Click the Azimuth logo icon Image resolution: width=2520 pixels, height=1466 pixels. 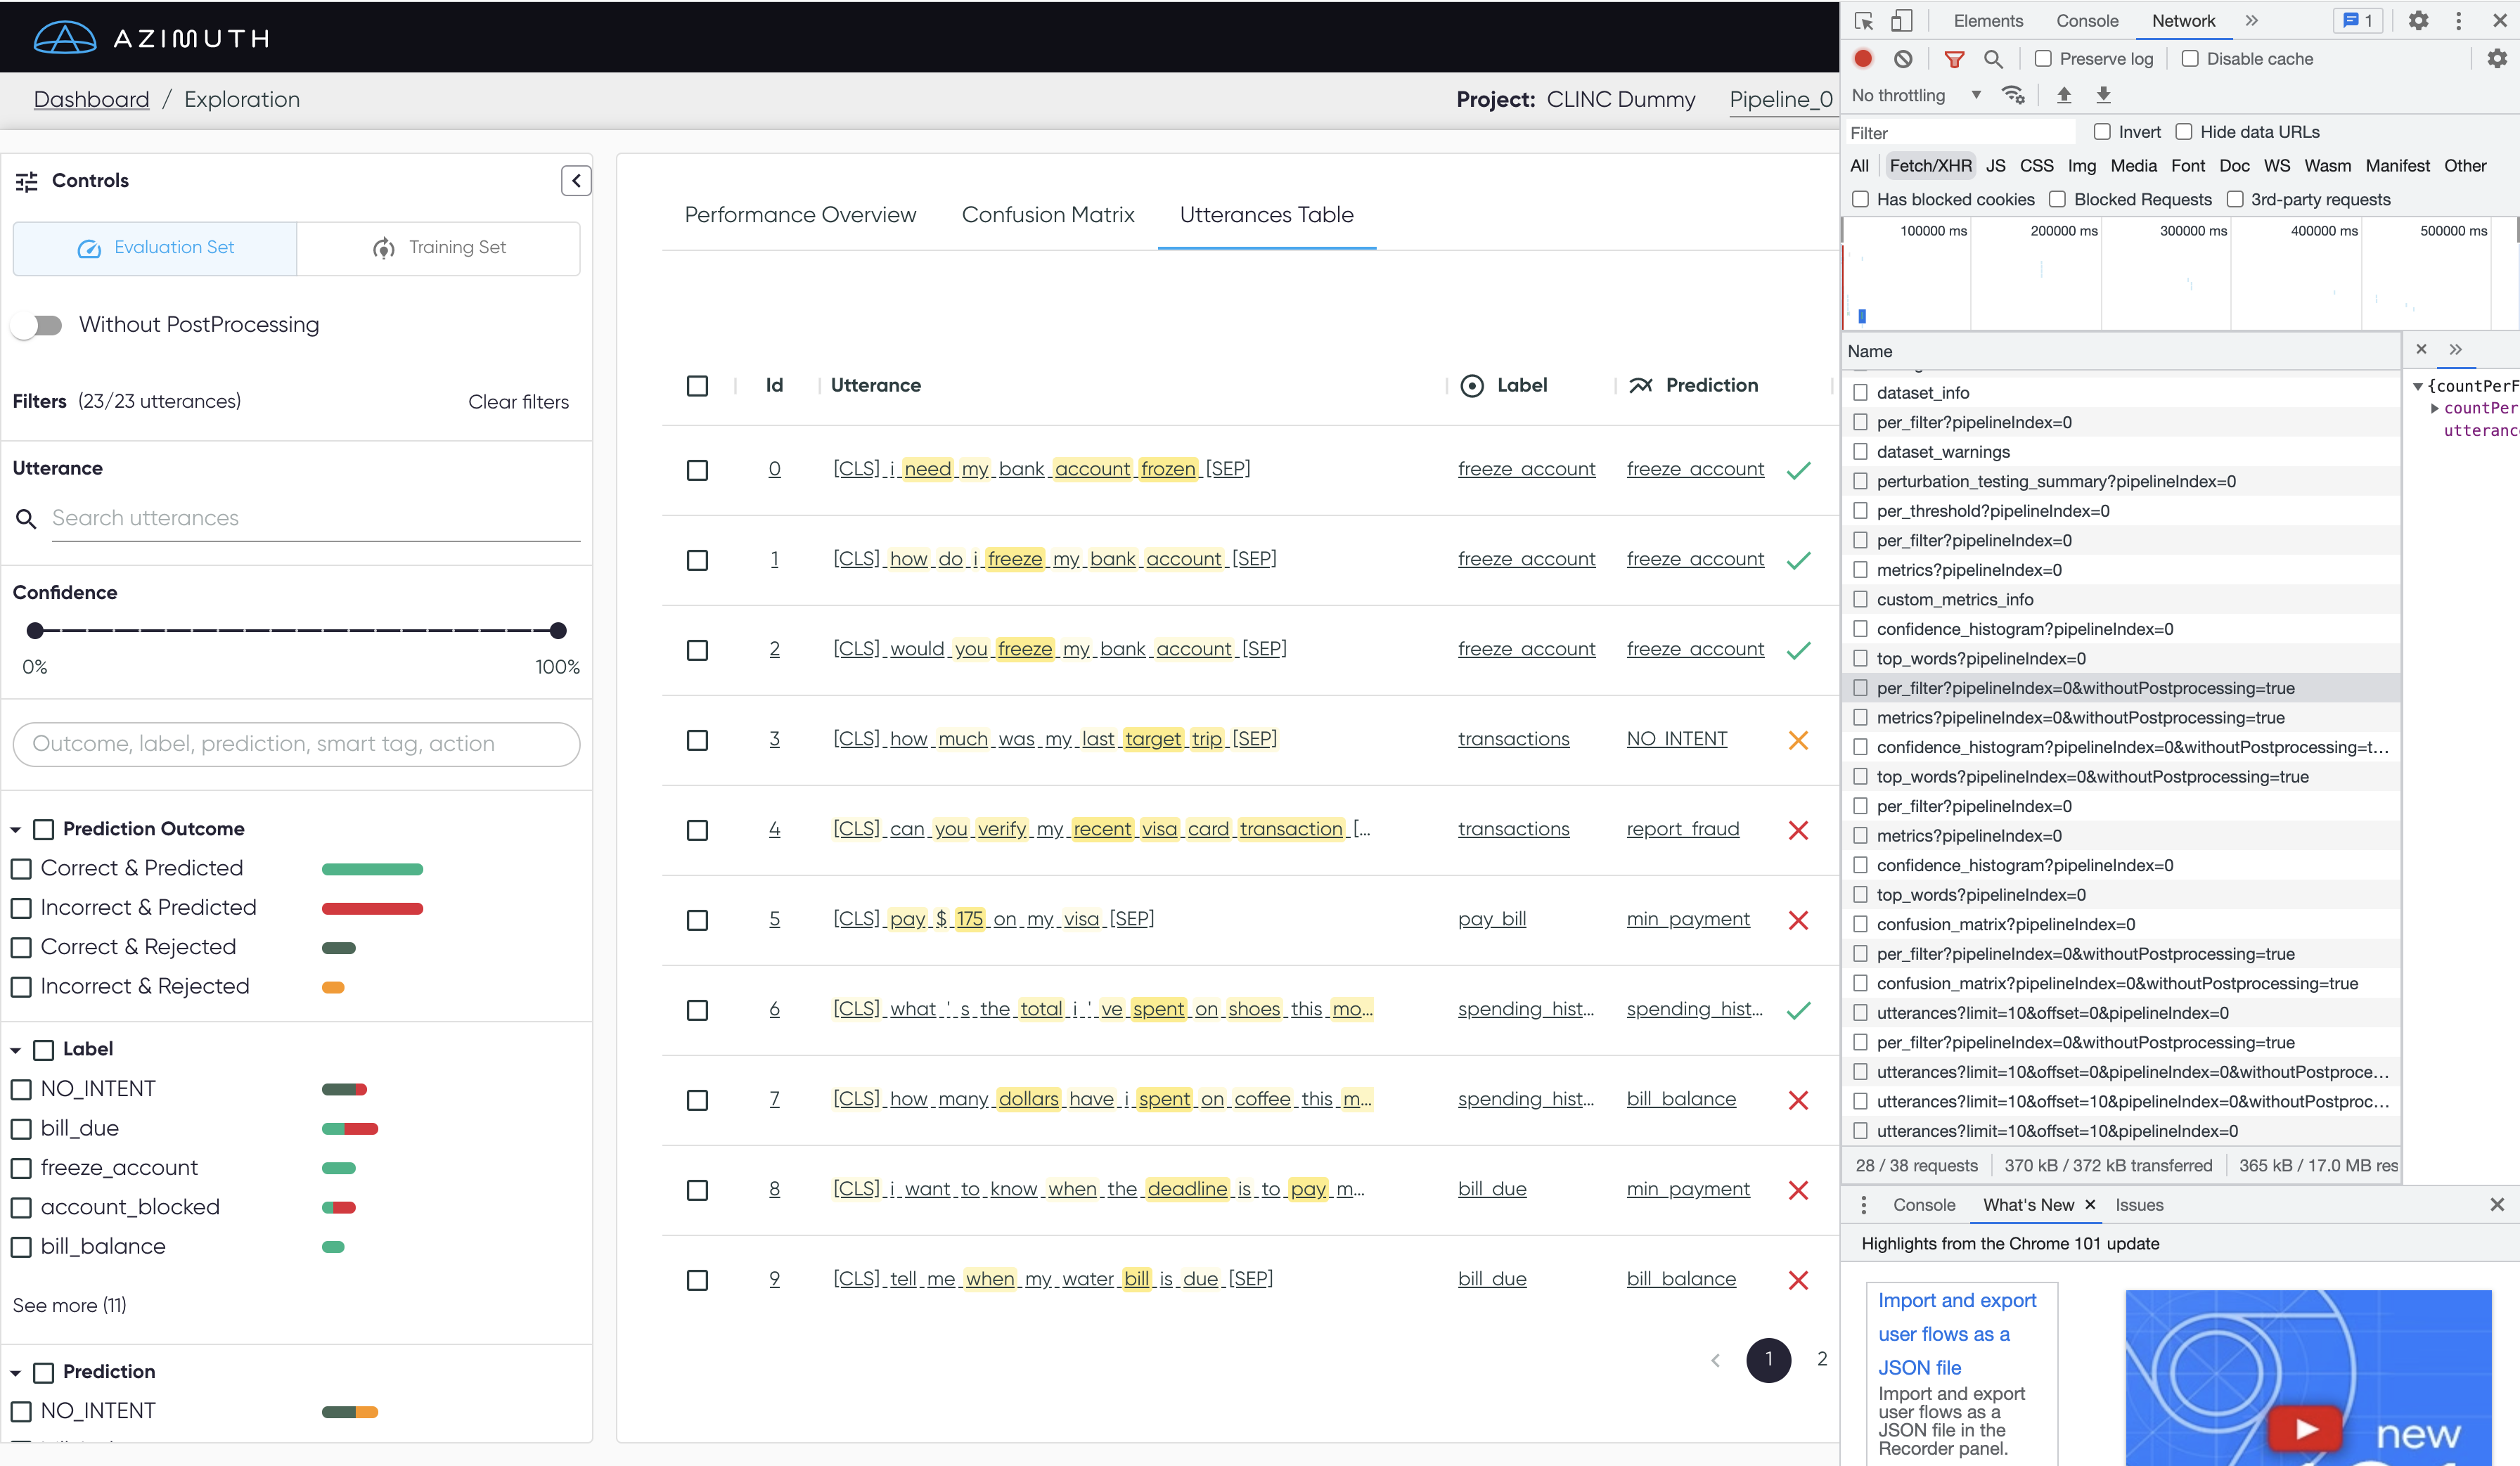coord(64,38)
